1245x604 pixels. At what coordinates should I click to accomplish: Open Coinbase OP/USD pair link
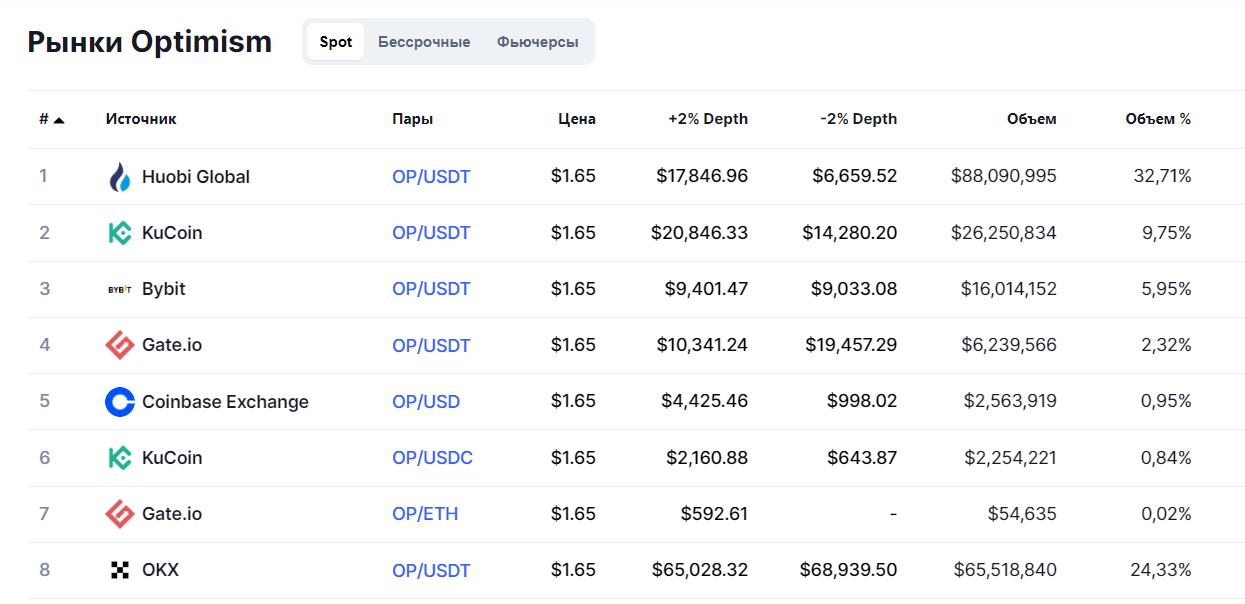click(426, 401)
